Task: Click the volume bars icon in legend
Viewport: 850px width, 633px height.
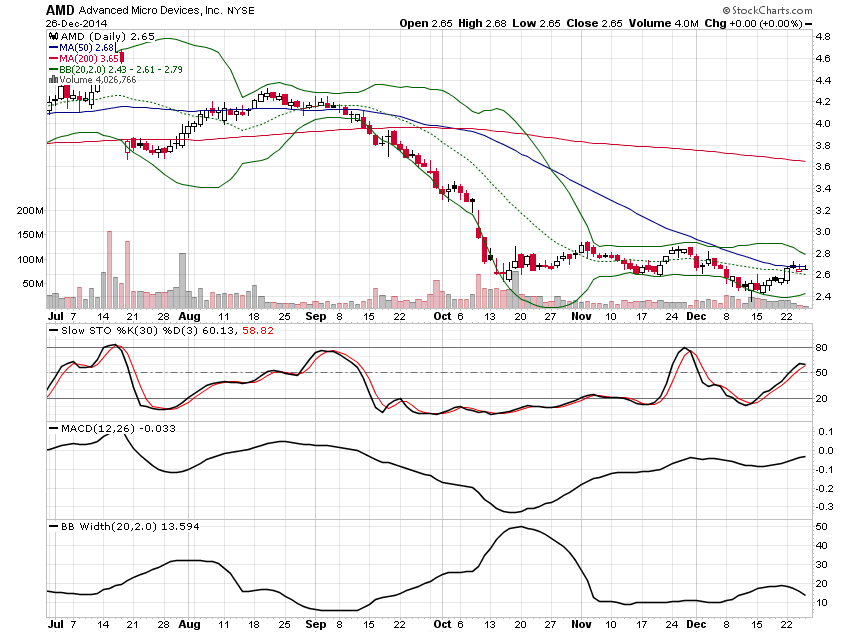Action: tap(53, 80)
